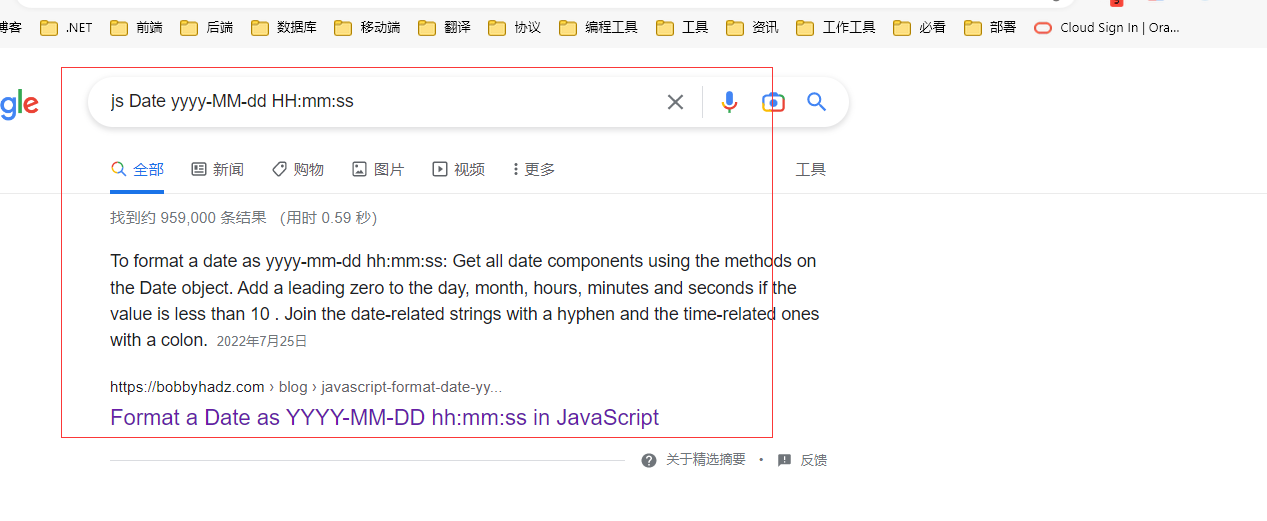1267x521 pixels.
Task: Open the .NET bookmarks folder
Action: point(66,28)
